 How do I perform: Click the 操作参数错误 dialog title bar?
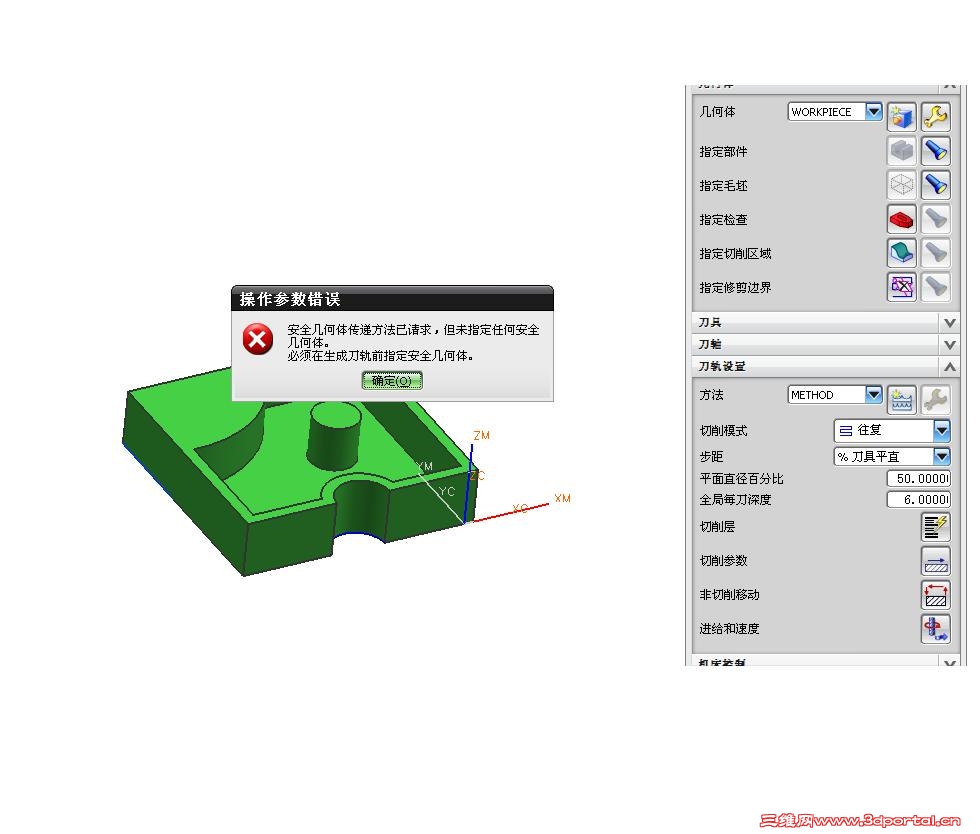coord(392,299)
